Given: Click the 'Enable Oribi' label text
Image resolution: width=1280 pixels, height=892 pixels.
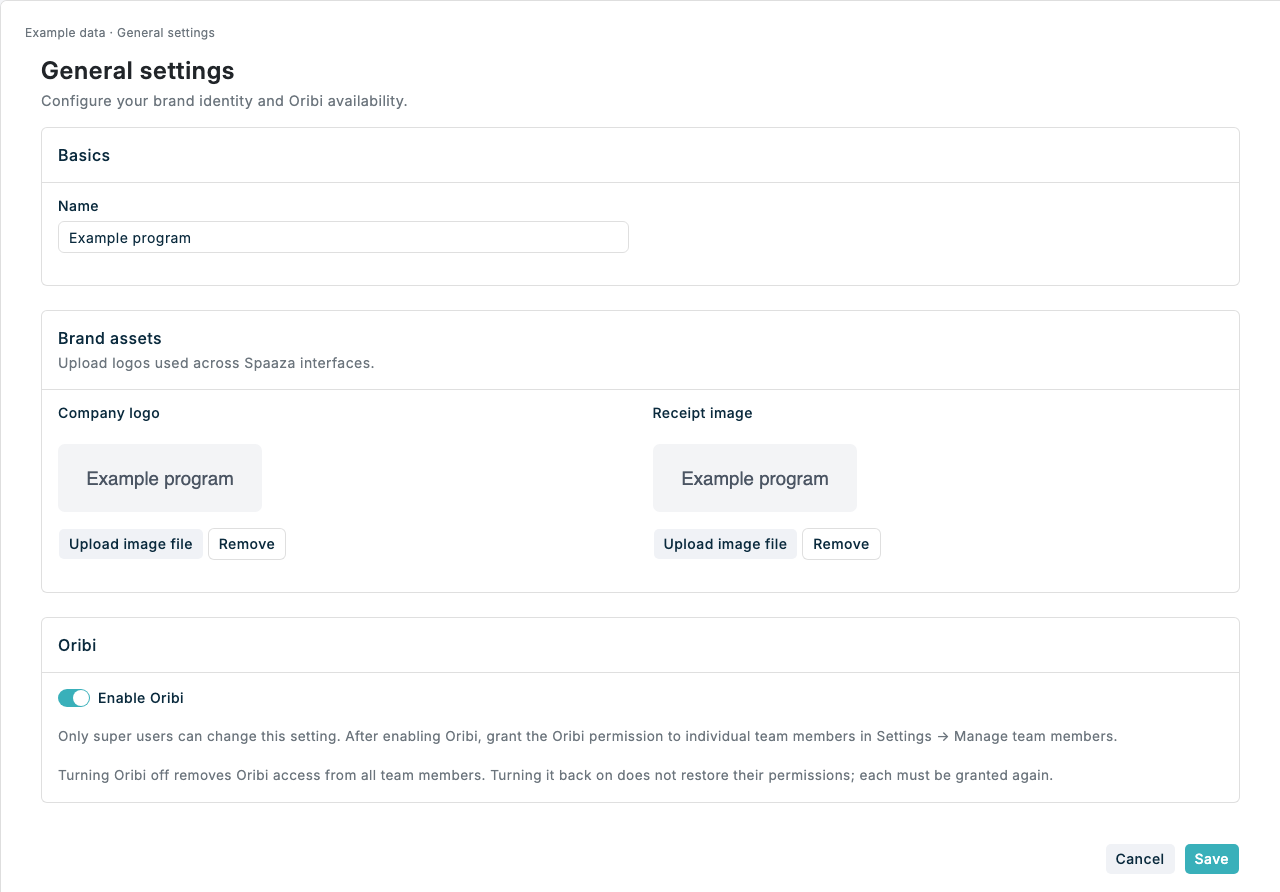Looking at the screenshot, I should (x=141, y=698).
